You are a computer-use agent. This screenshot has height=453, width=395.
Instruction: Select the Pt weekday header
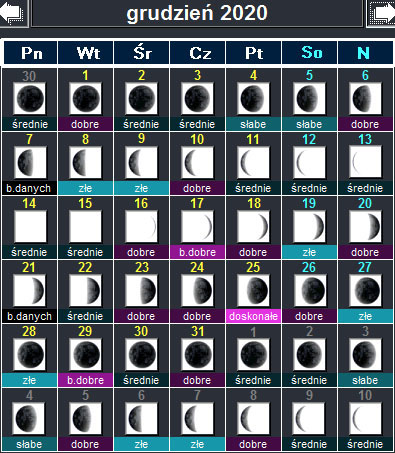[x=254, y=53]
